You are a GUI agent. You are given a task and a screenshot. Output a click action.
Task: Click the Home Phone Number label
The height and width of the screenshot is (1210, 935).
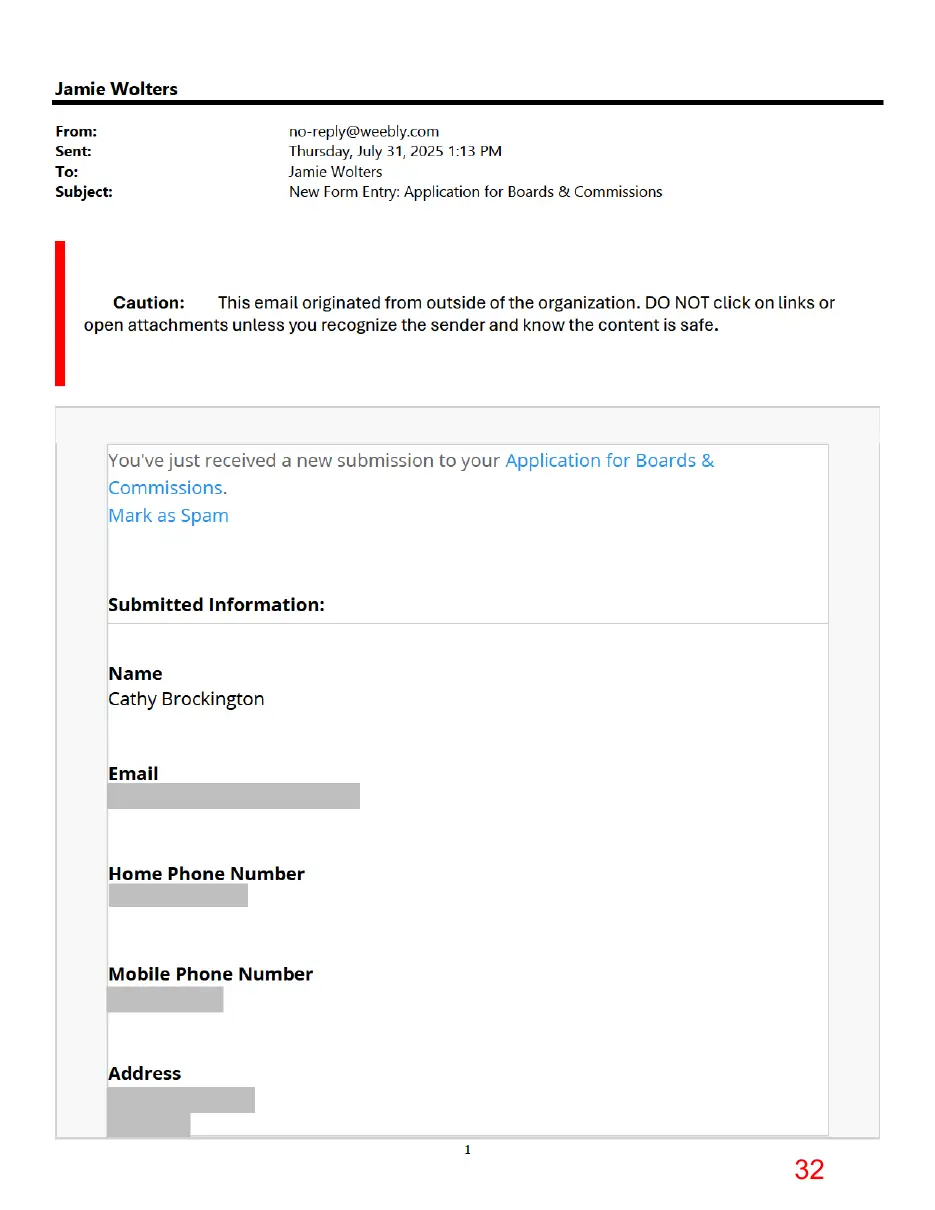point(206,874)
